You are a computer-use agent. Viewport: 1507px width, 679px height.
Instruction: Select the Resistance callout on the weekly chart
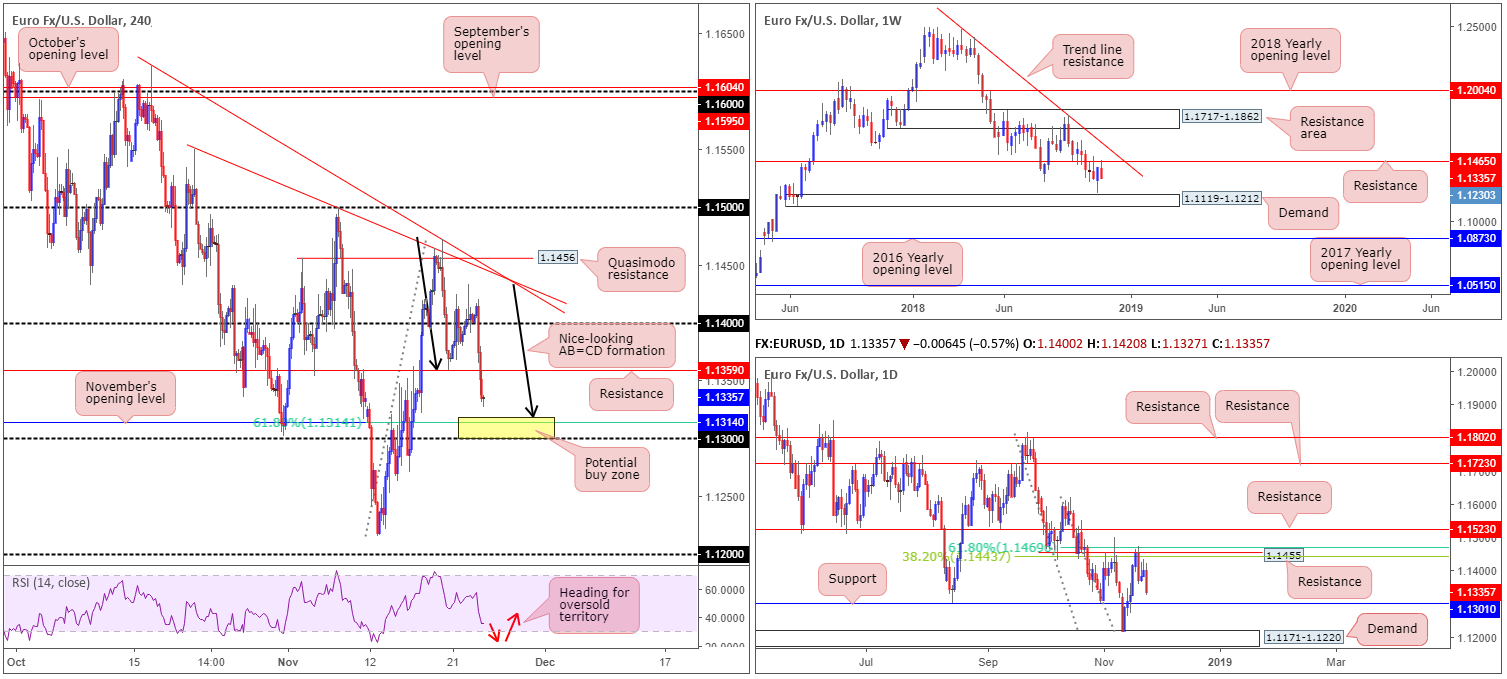1385,185
